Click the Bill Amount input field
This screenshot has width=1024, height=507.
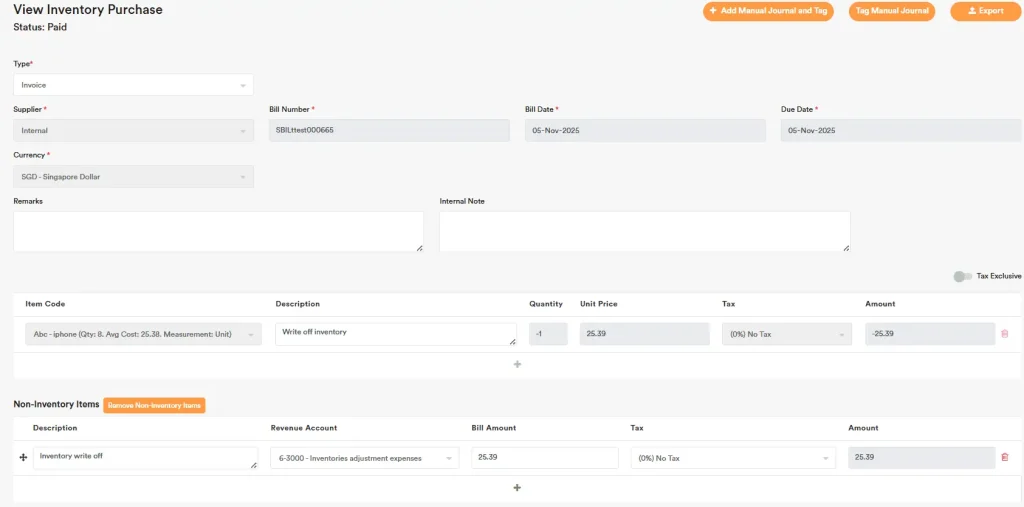tap(545, 458)
